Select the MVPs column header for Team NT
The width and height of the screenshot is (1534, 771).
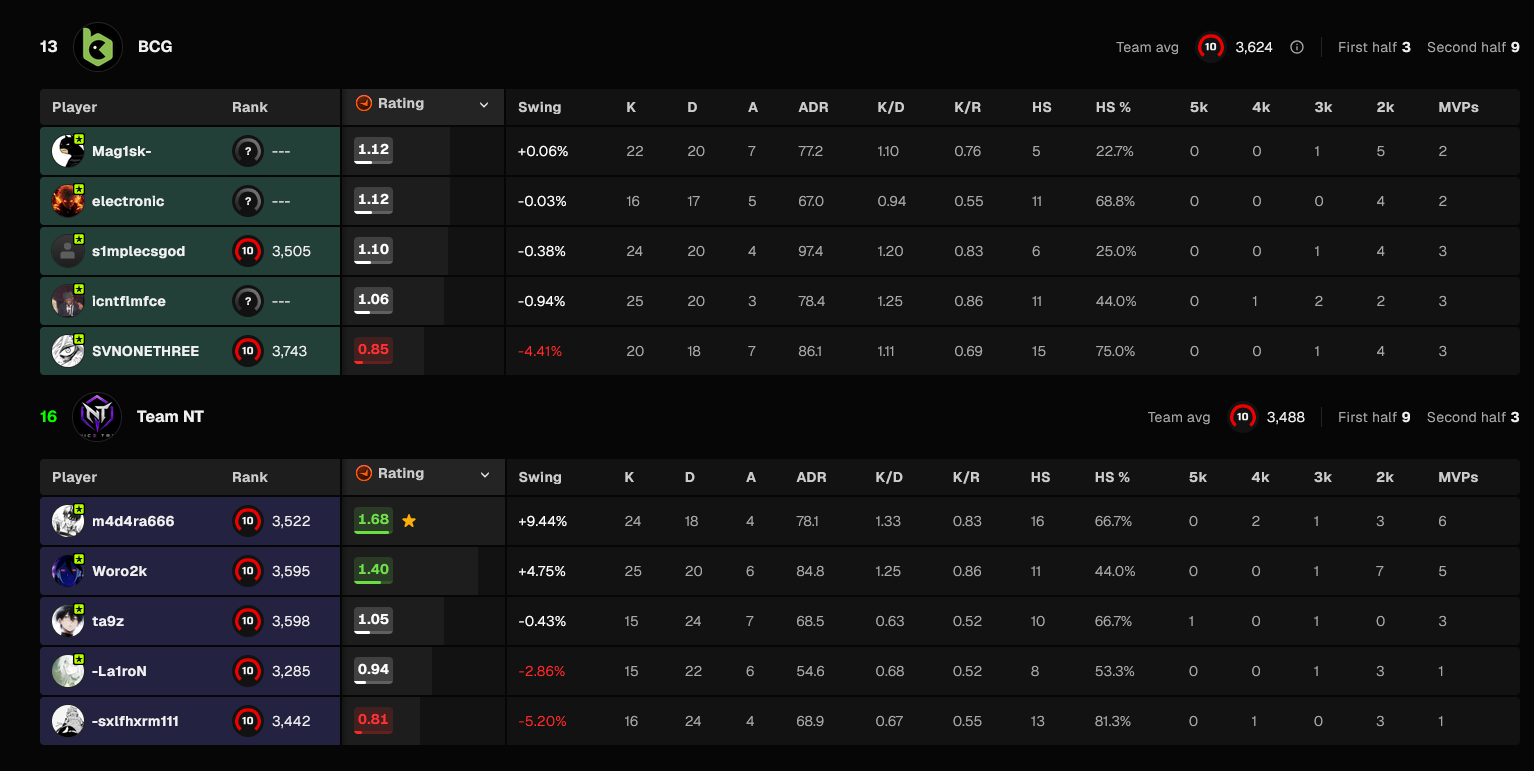tap(1458, 477)
